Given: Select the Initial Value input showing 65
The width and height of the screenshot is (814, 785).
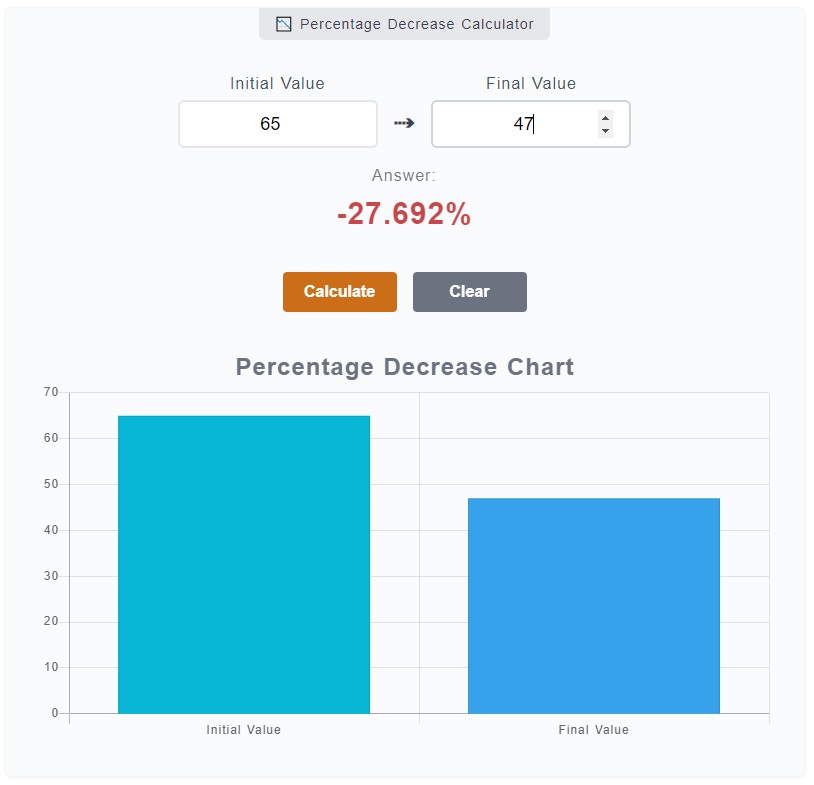Looking at the screenshot, I should pos(277,123).
